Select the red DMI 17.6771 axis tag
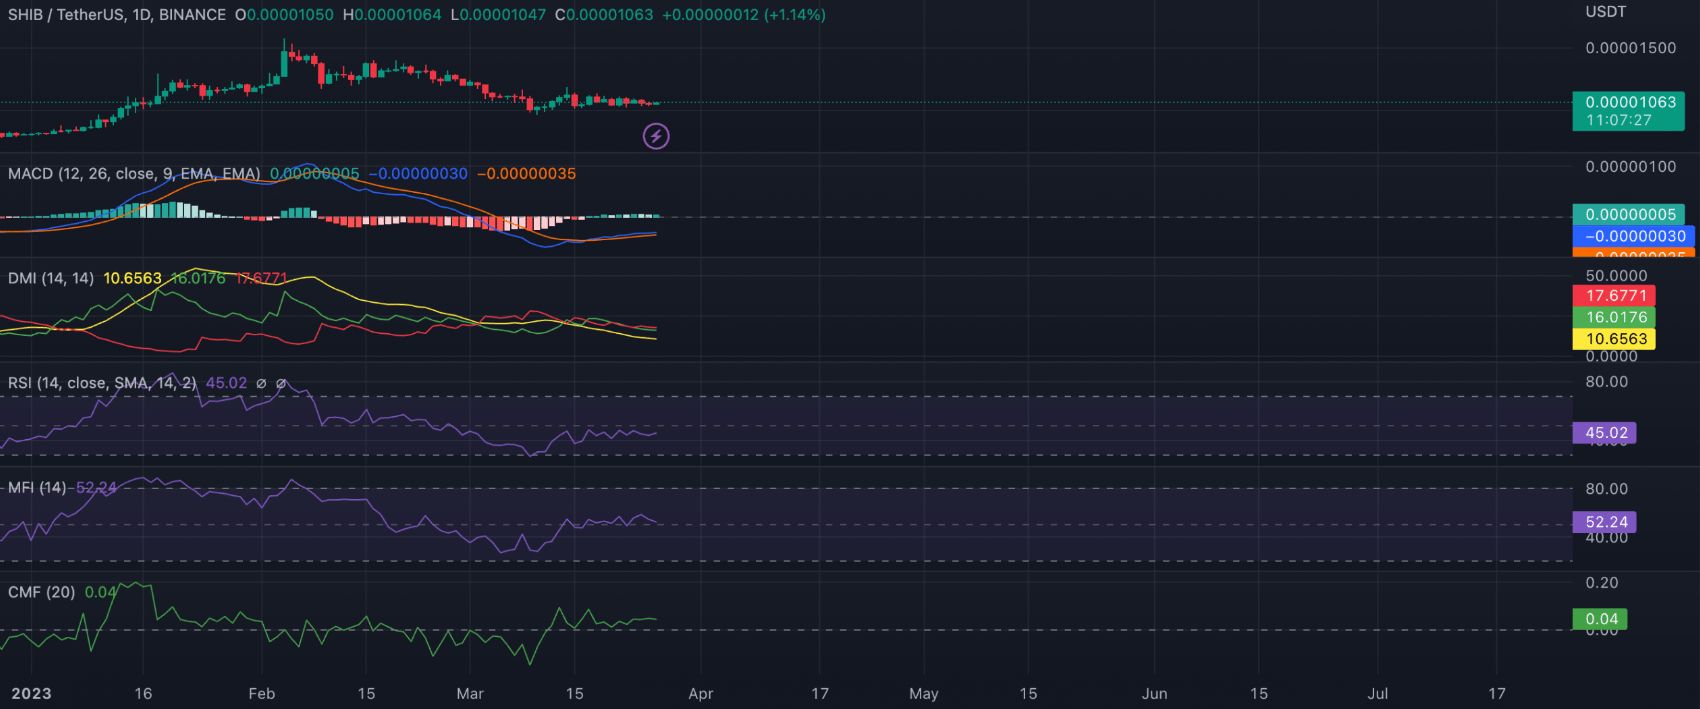Image resolution: width=1700 pixels, height=709 pixels. (x=1614, y=296)
